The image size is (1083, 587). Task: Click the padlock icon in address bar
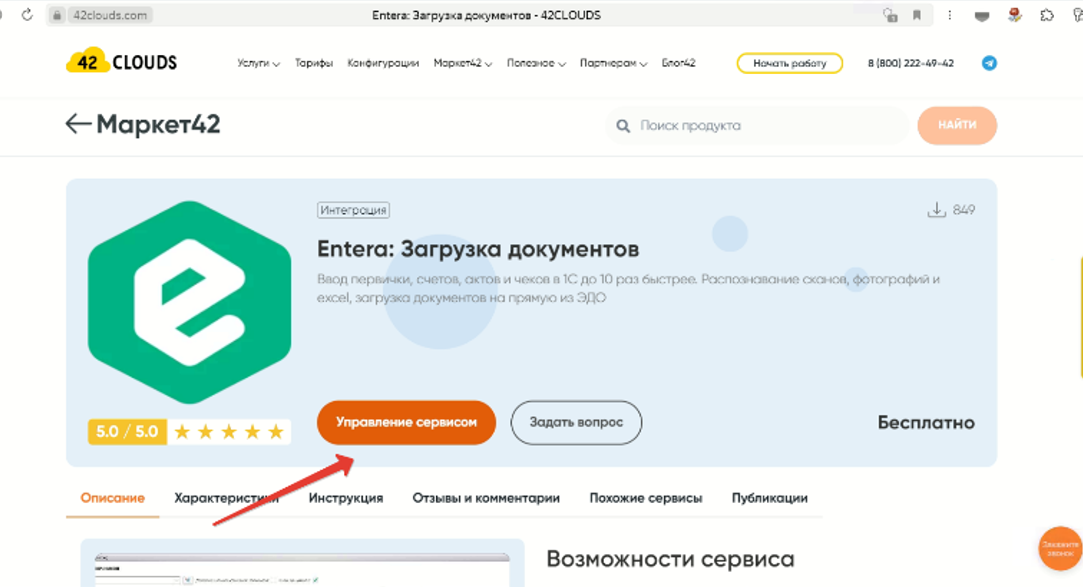tap(57, 15)
